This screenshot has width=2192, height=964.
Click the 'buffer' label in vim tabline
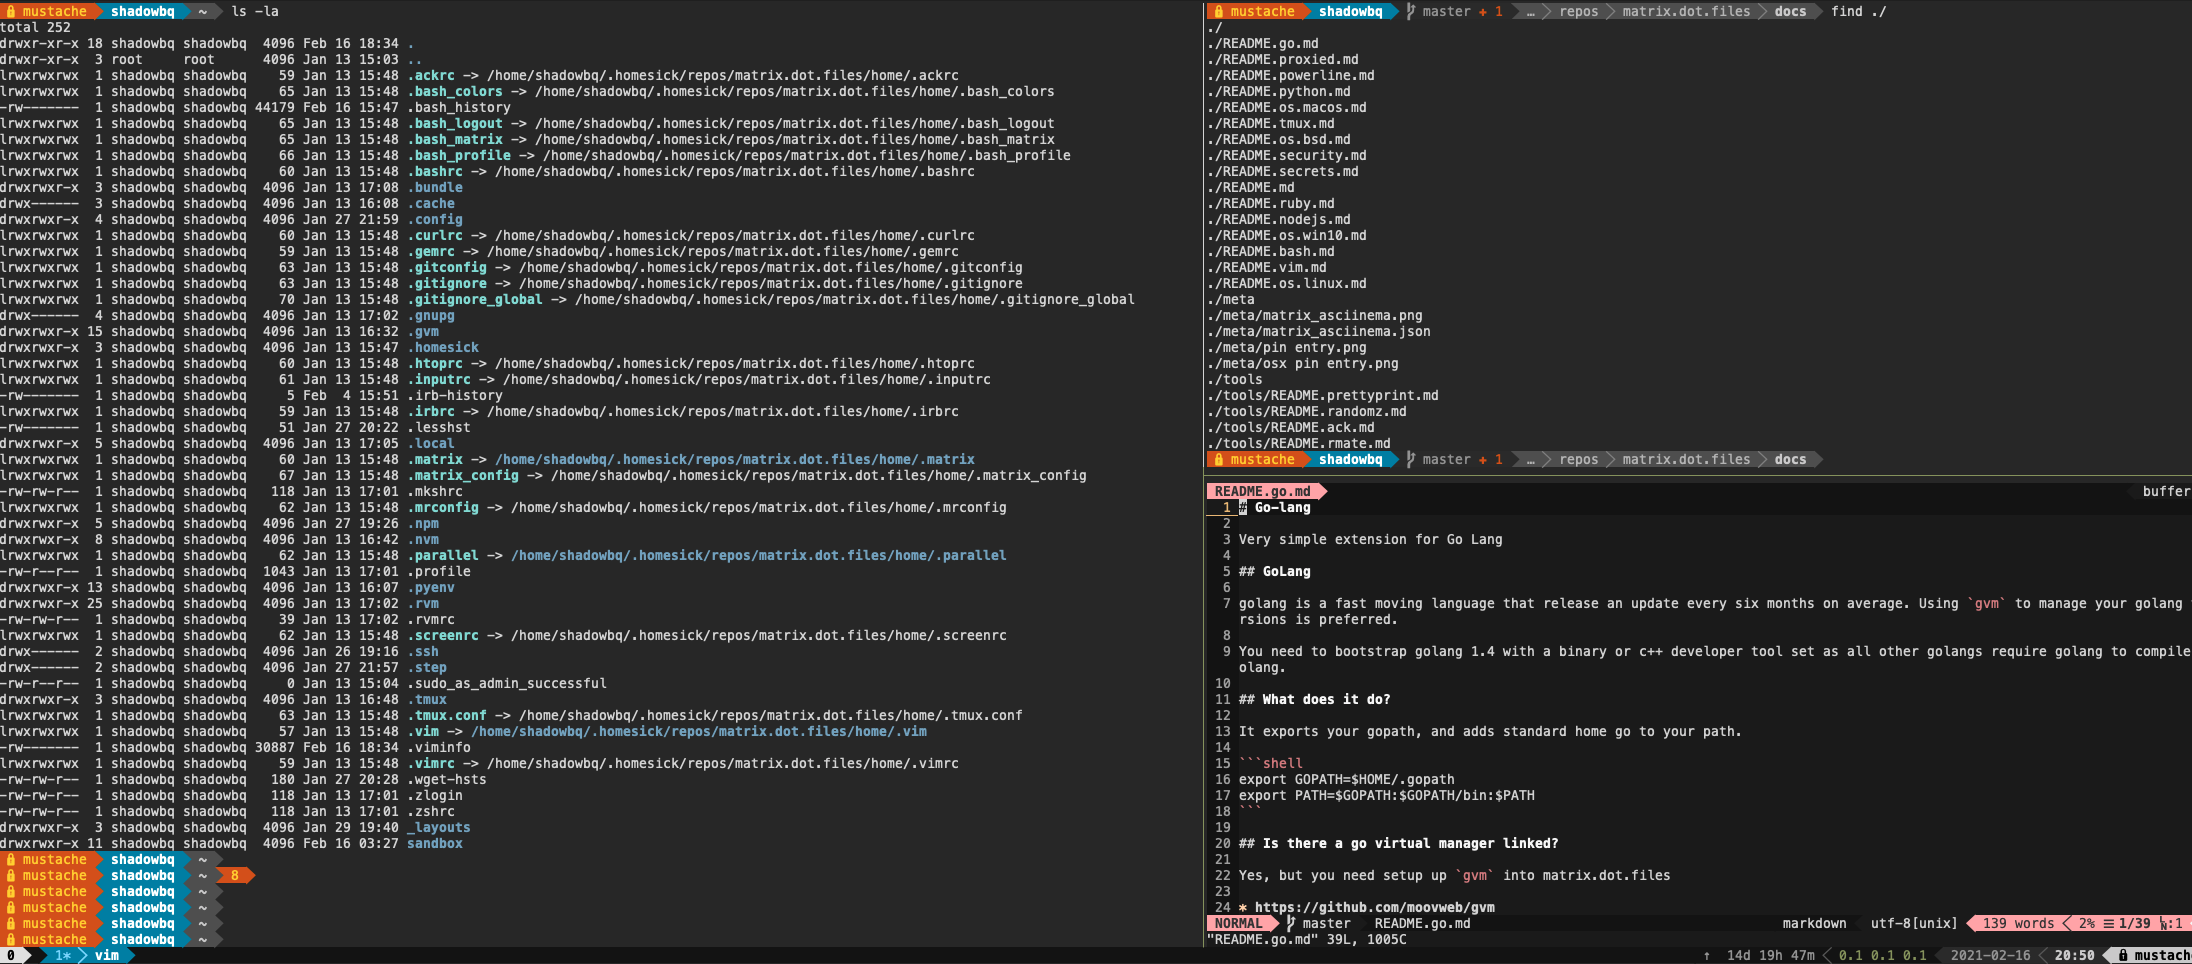point(2166,492)
